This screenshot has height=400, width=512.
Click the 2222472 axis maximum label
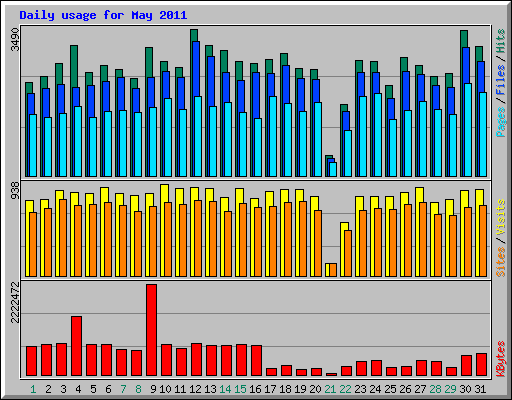tap(15, 303)
